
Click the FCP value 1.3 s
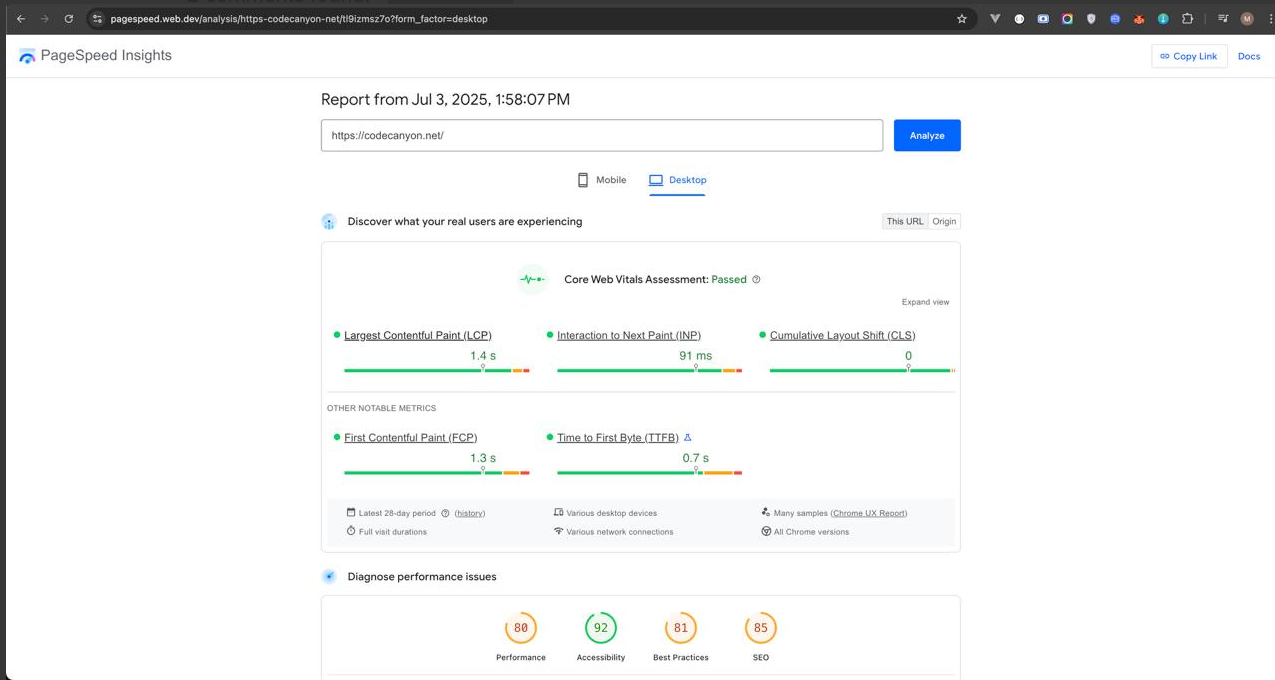point(483,458)
